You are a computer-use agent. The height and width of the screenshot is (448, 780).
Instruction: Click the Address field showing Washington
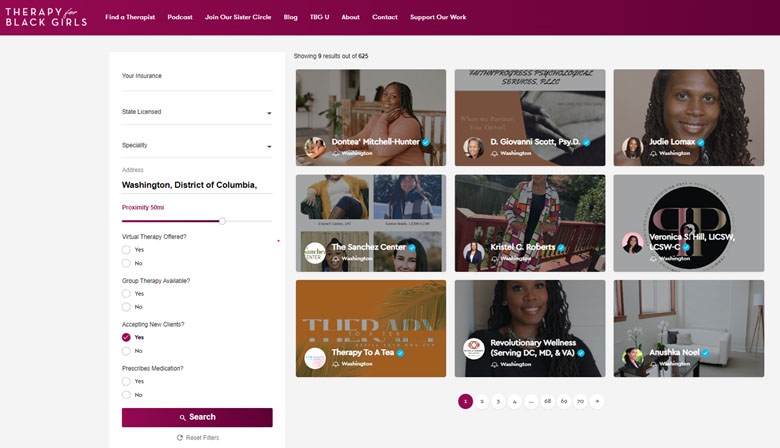(x=197, y=185)
